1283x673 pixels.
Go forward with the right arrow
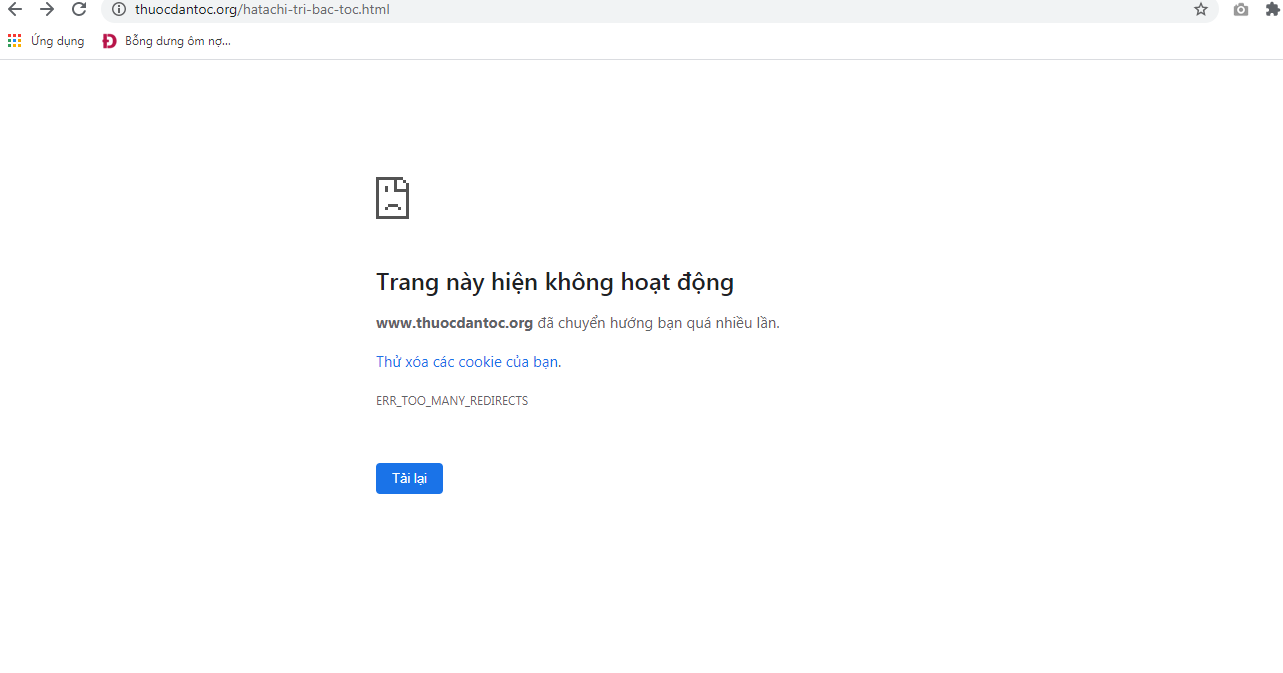(x=47, y=9)
